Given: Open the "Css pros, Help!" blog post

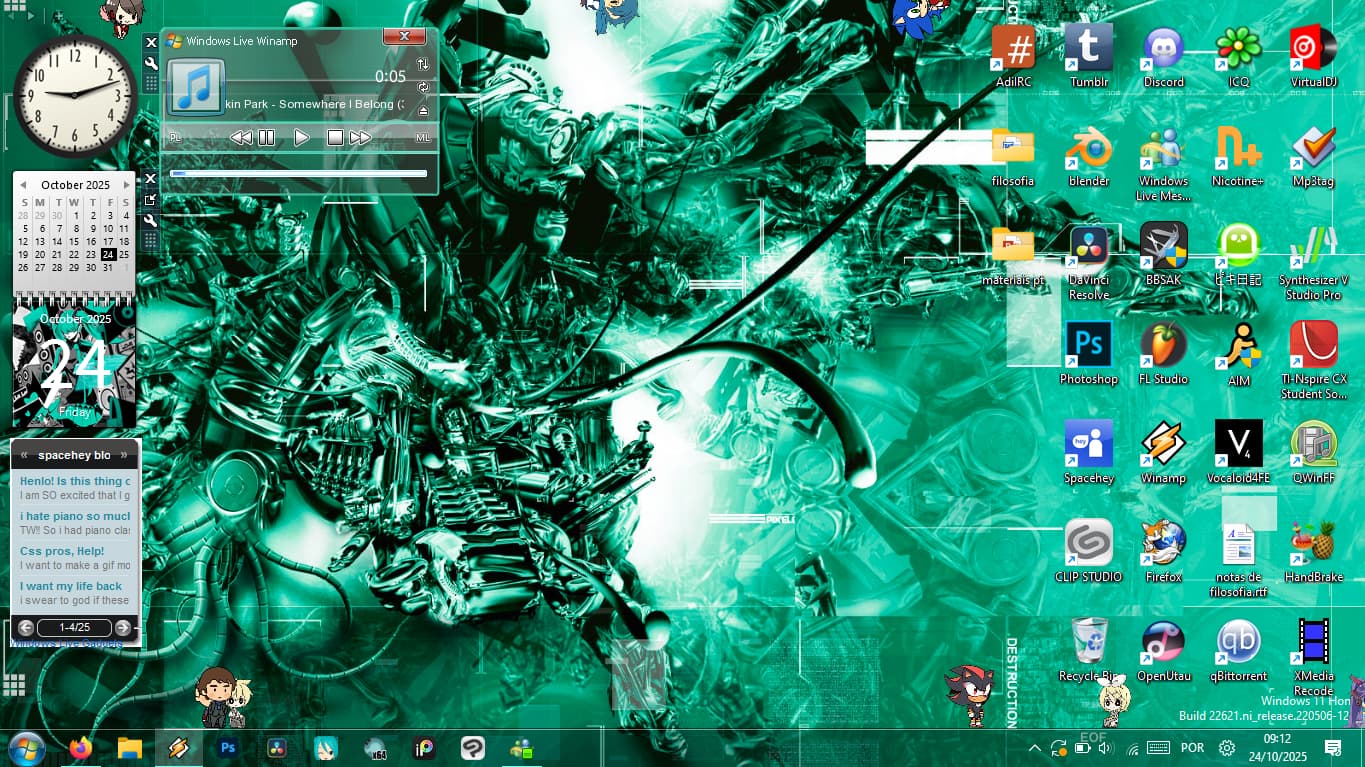Looking at the screenshot, I should 62,551.
